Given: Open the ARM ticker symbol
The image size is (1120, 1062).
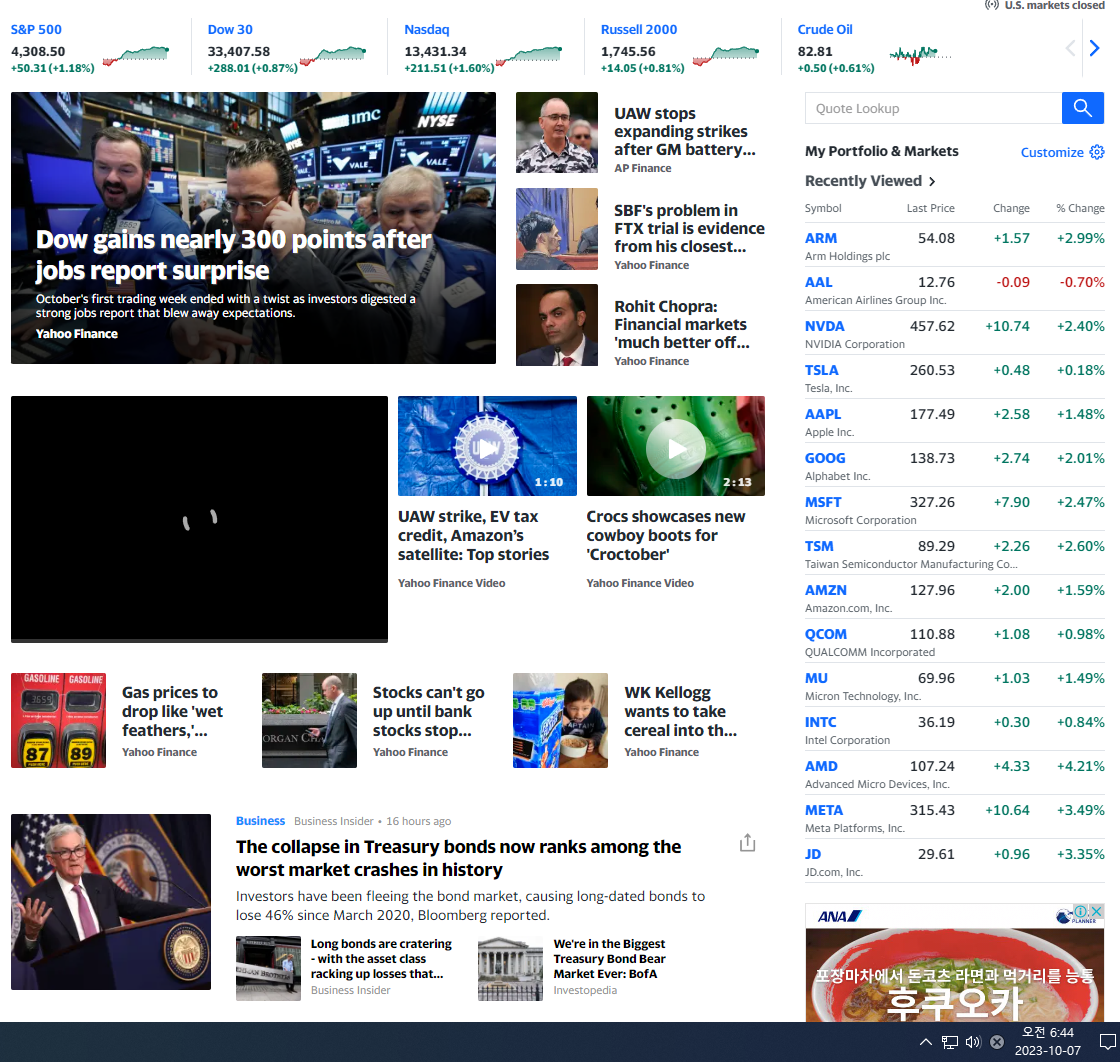Looking at the screenshot, I should point(821,239).
